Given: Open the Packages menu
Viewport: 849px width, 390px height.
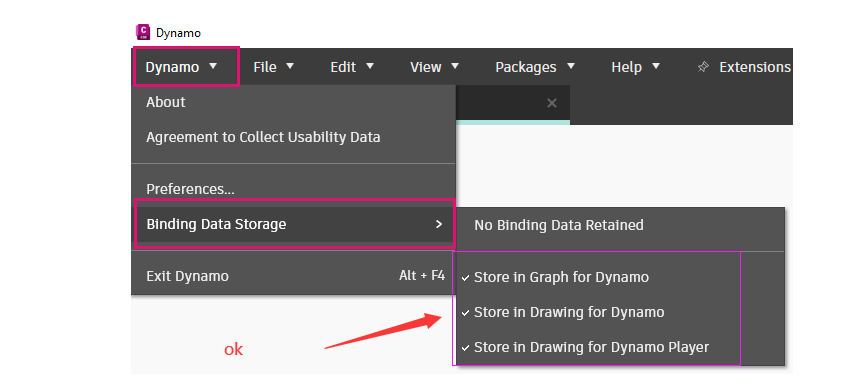Looking at the screenshot, I should pos(535,67).
